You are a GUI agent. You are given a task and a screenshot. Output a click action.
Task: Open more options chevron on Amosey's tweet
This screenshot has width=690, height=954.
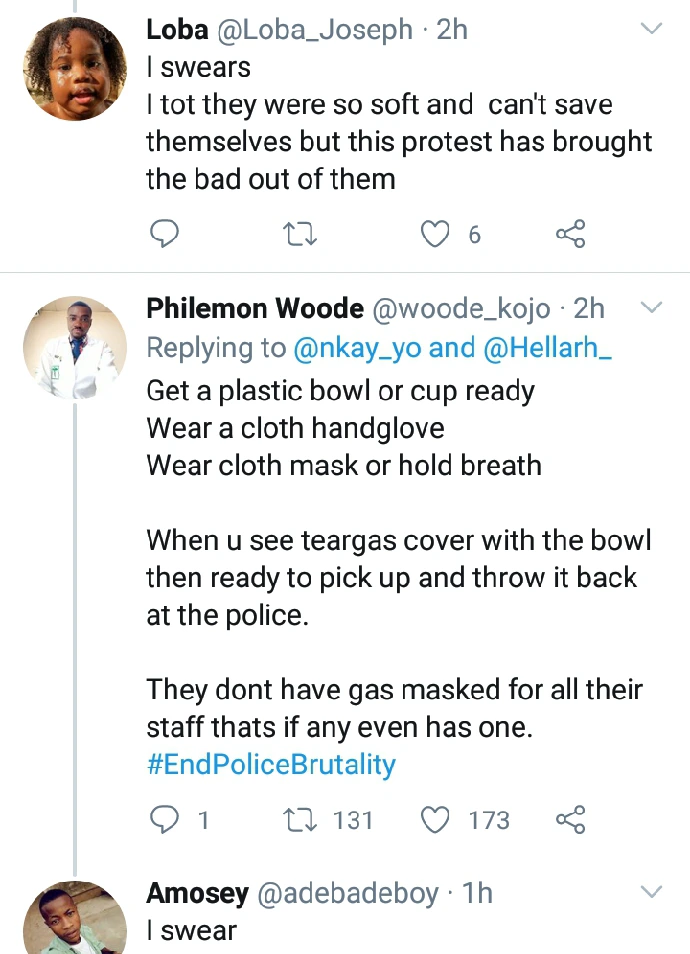[x=651, y=891]
